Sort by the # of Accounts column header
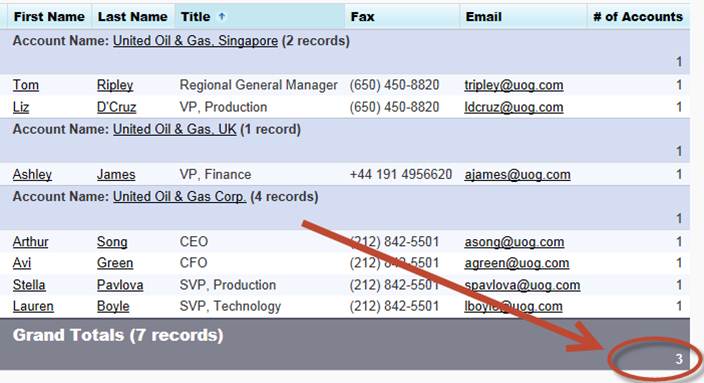The width and height of the screenshot is (704, 383). [638, 17]
